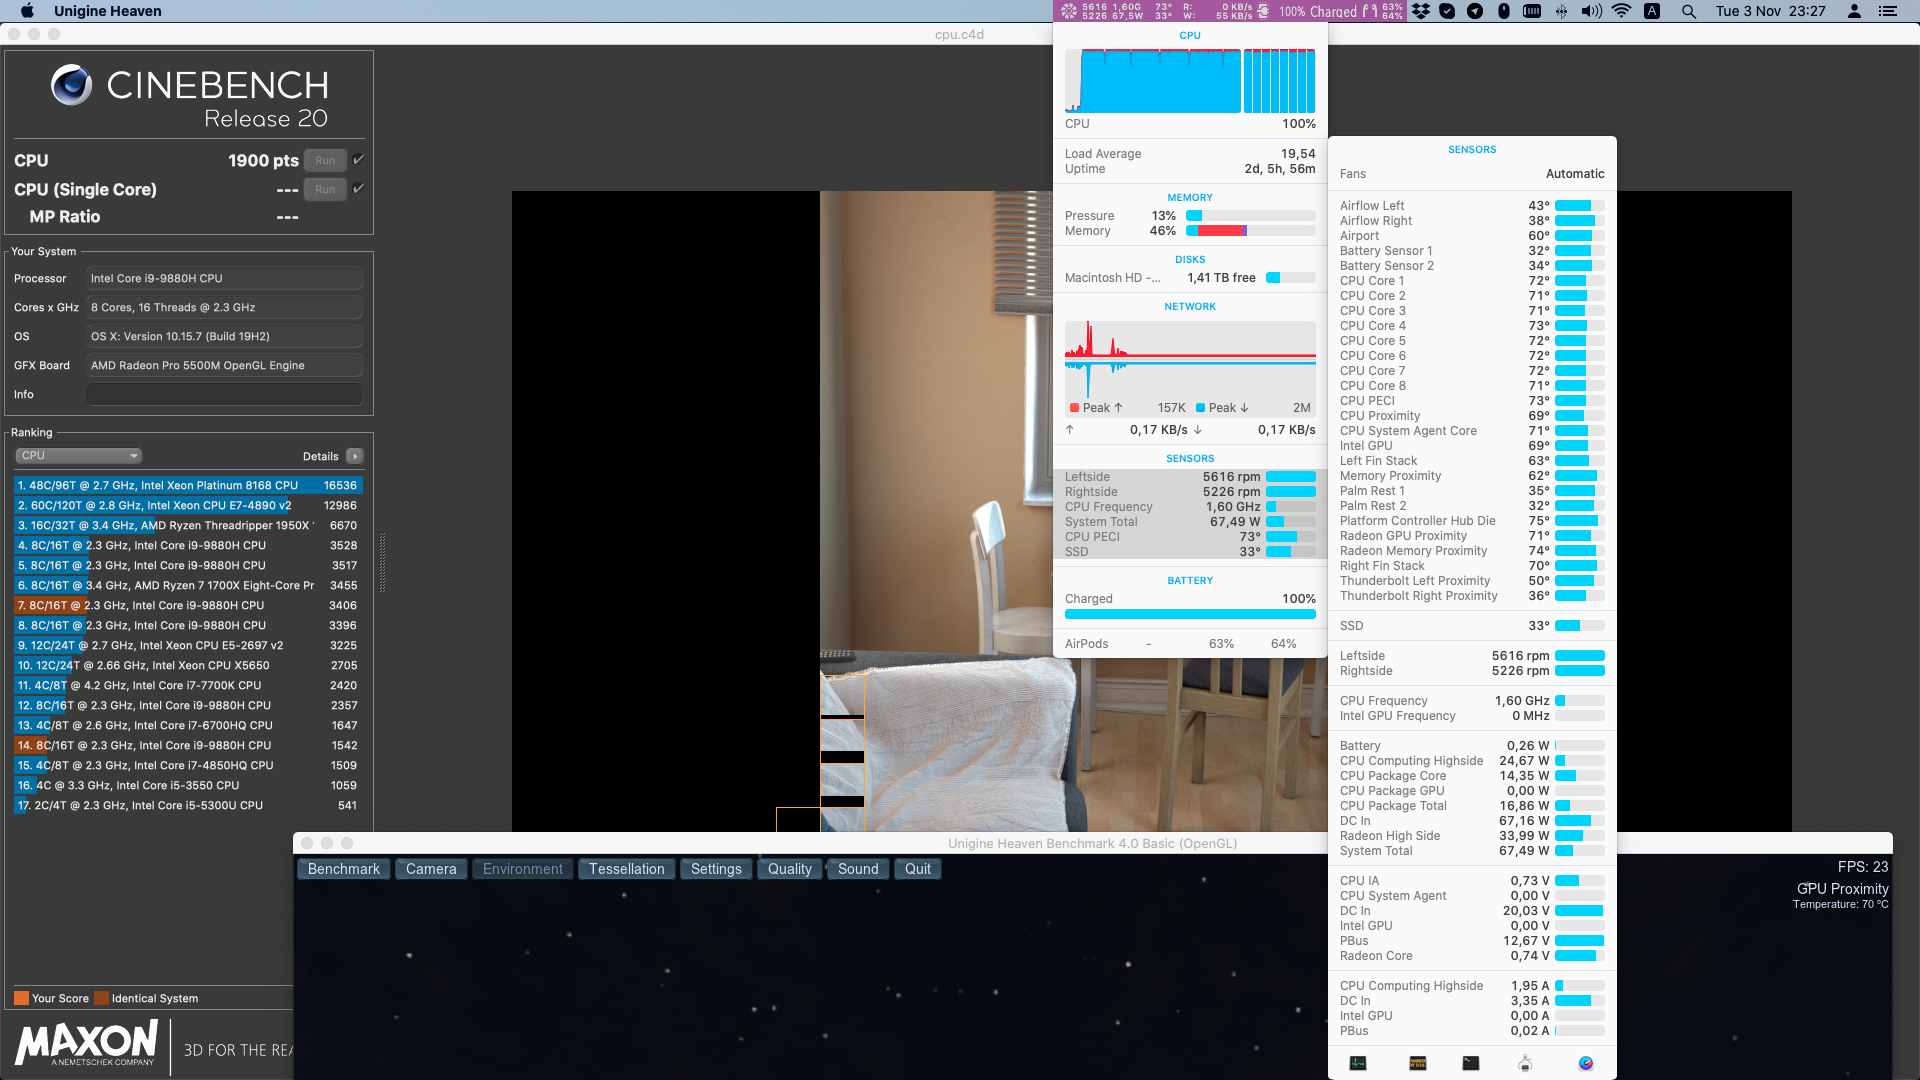Open the Tessellation menu in Heaven
The height and width of the screenshot is (1080, 1920).
[x=626, y=869]
